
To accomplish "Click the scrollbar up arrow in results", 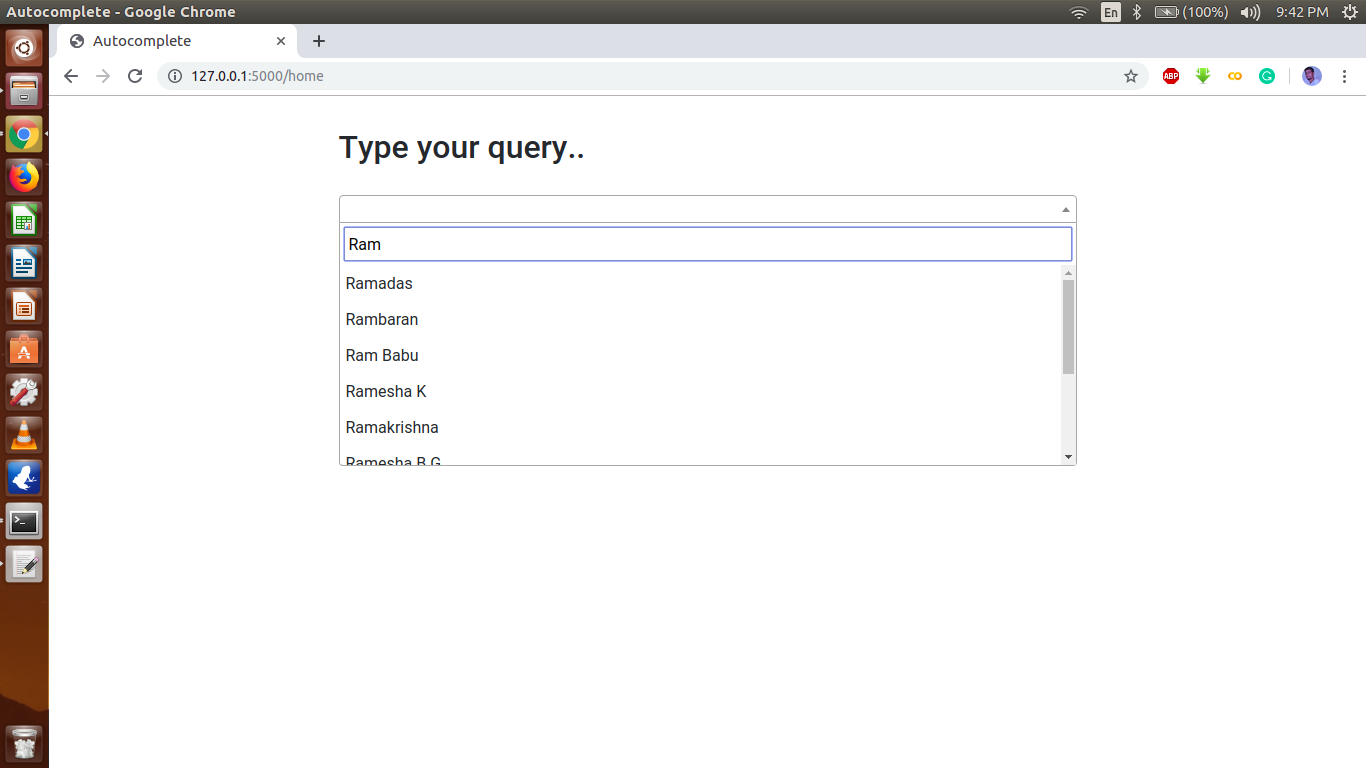I will [x=1068, y=272].
